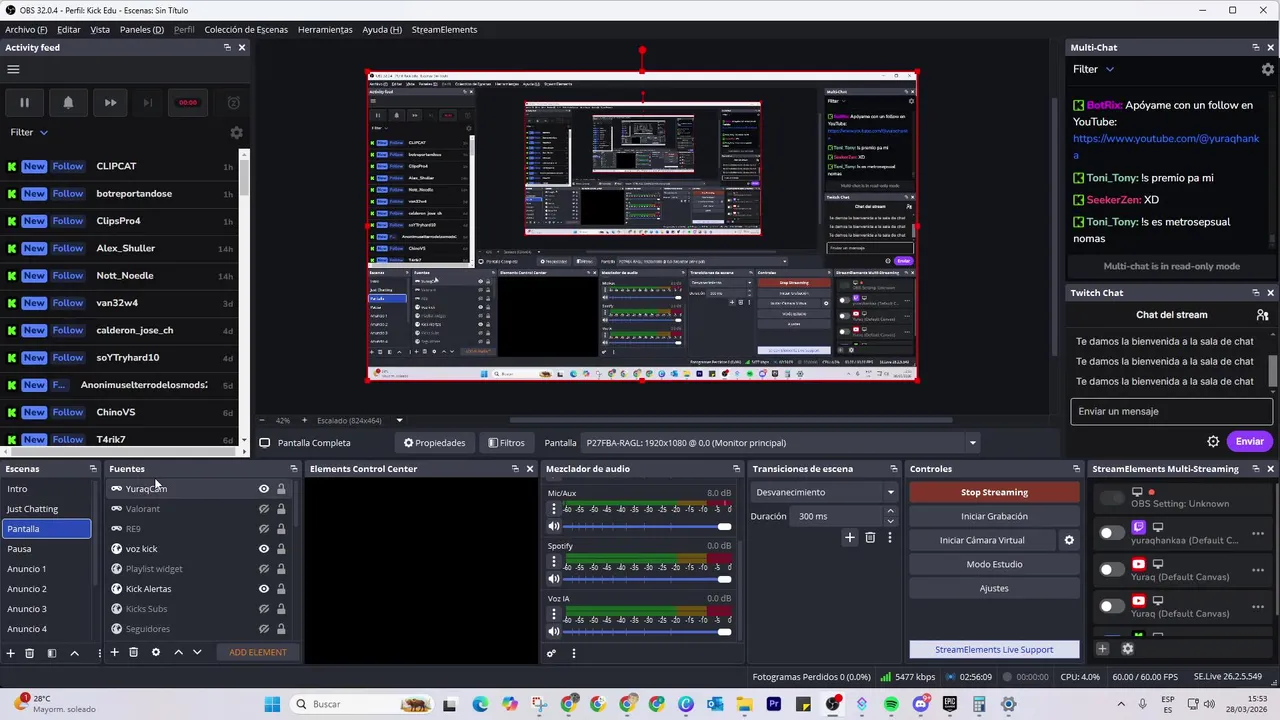1280x720 pixels.
Task: Hide the YuraqCam source
Action: tap(264, 489)
